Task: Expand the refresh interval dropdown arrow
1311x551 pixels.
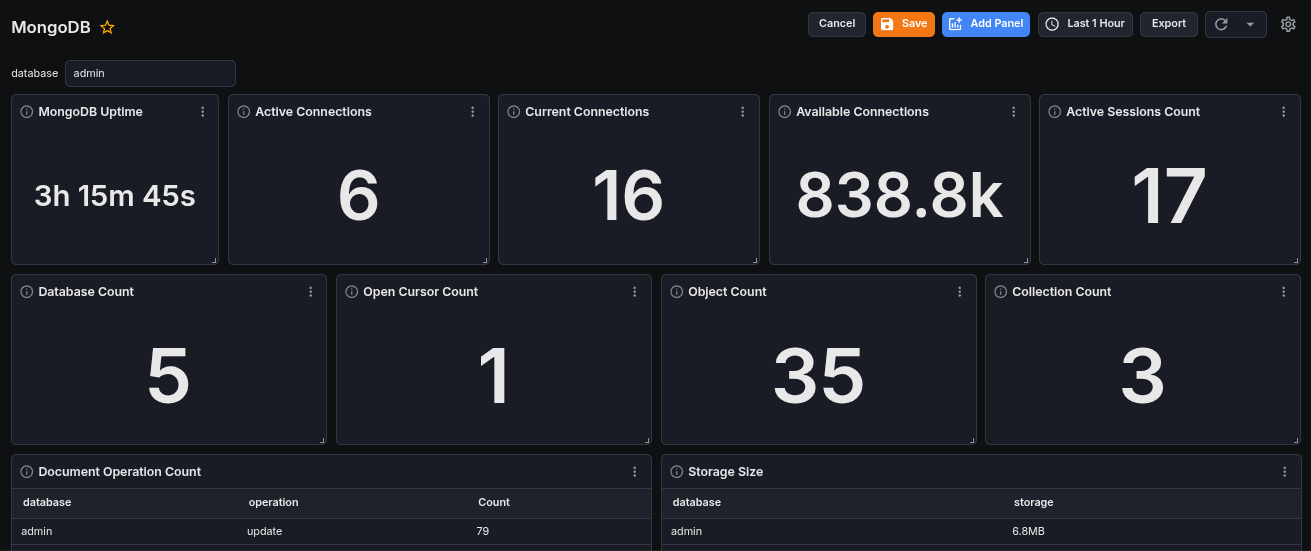Action: coord(1250,24)
